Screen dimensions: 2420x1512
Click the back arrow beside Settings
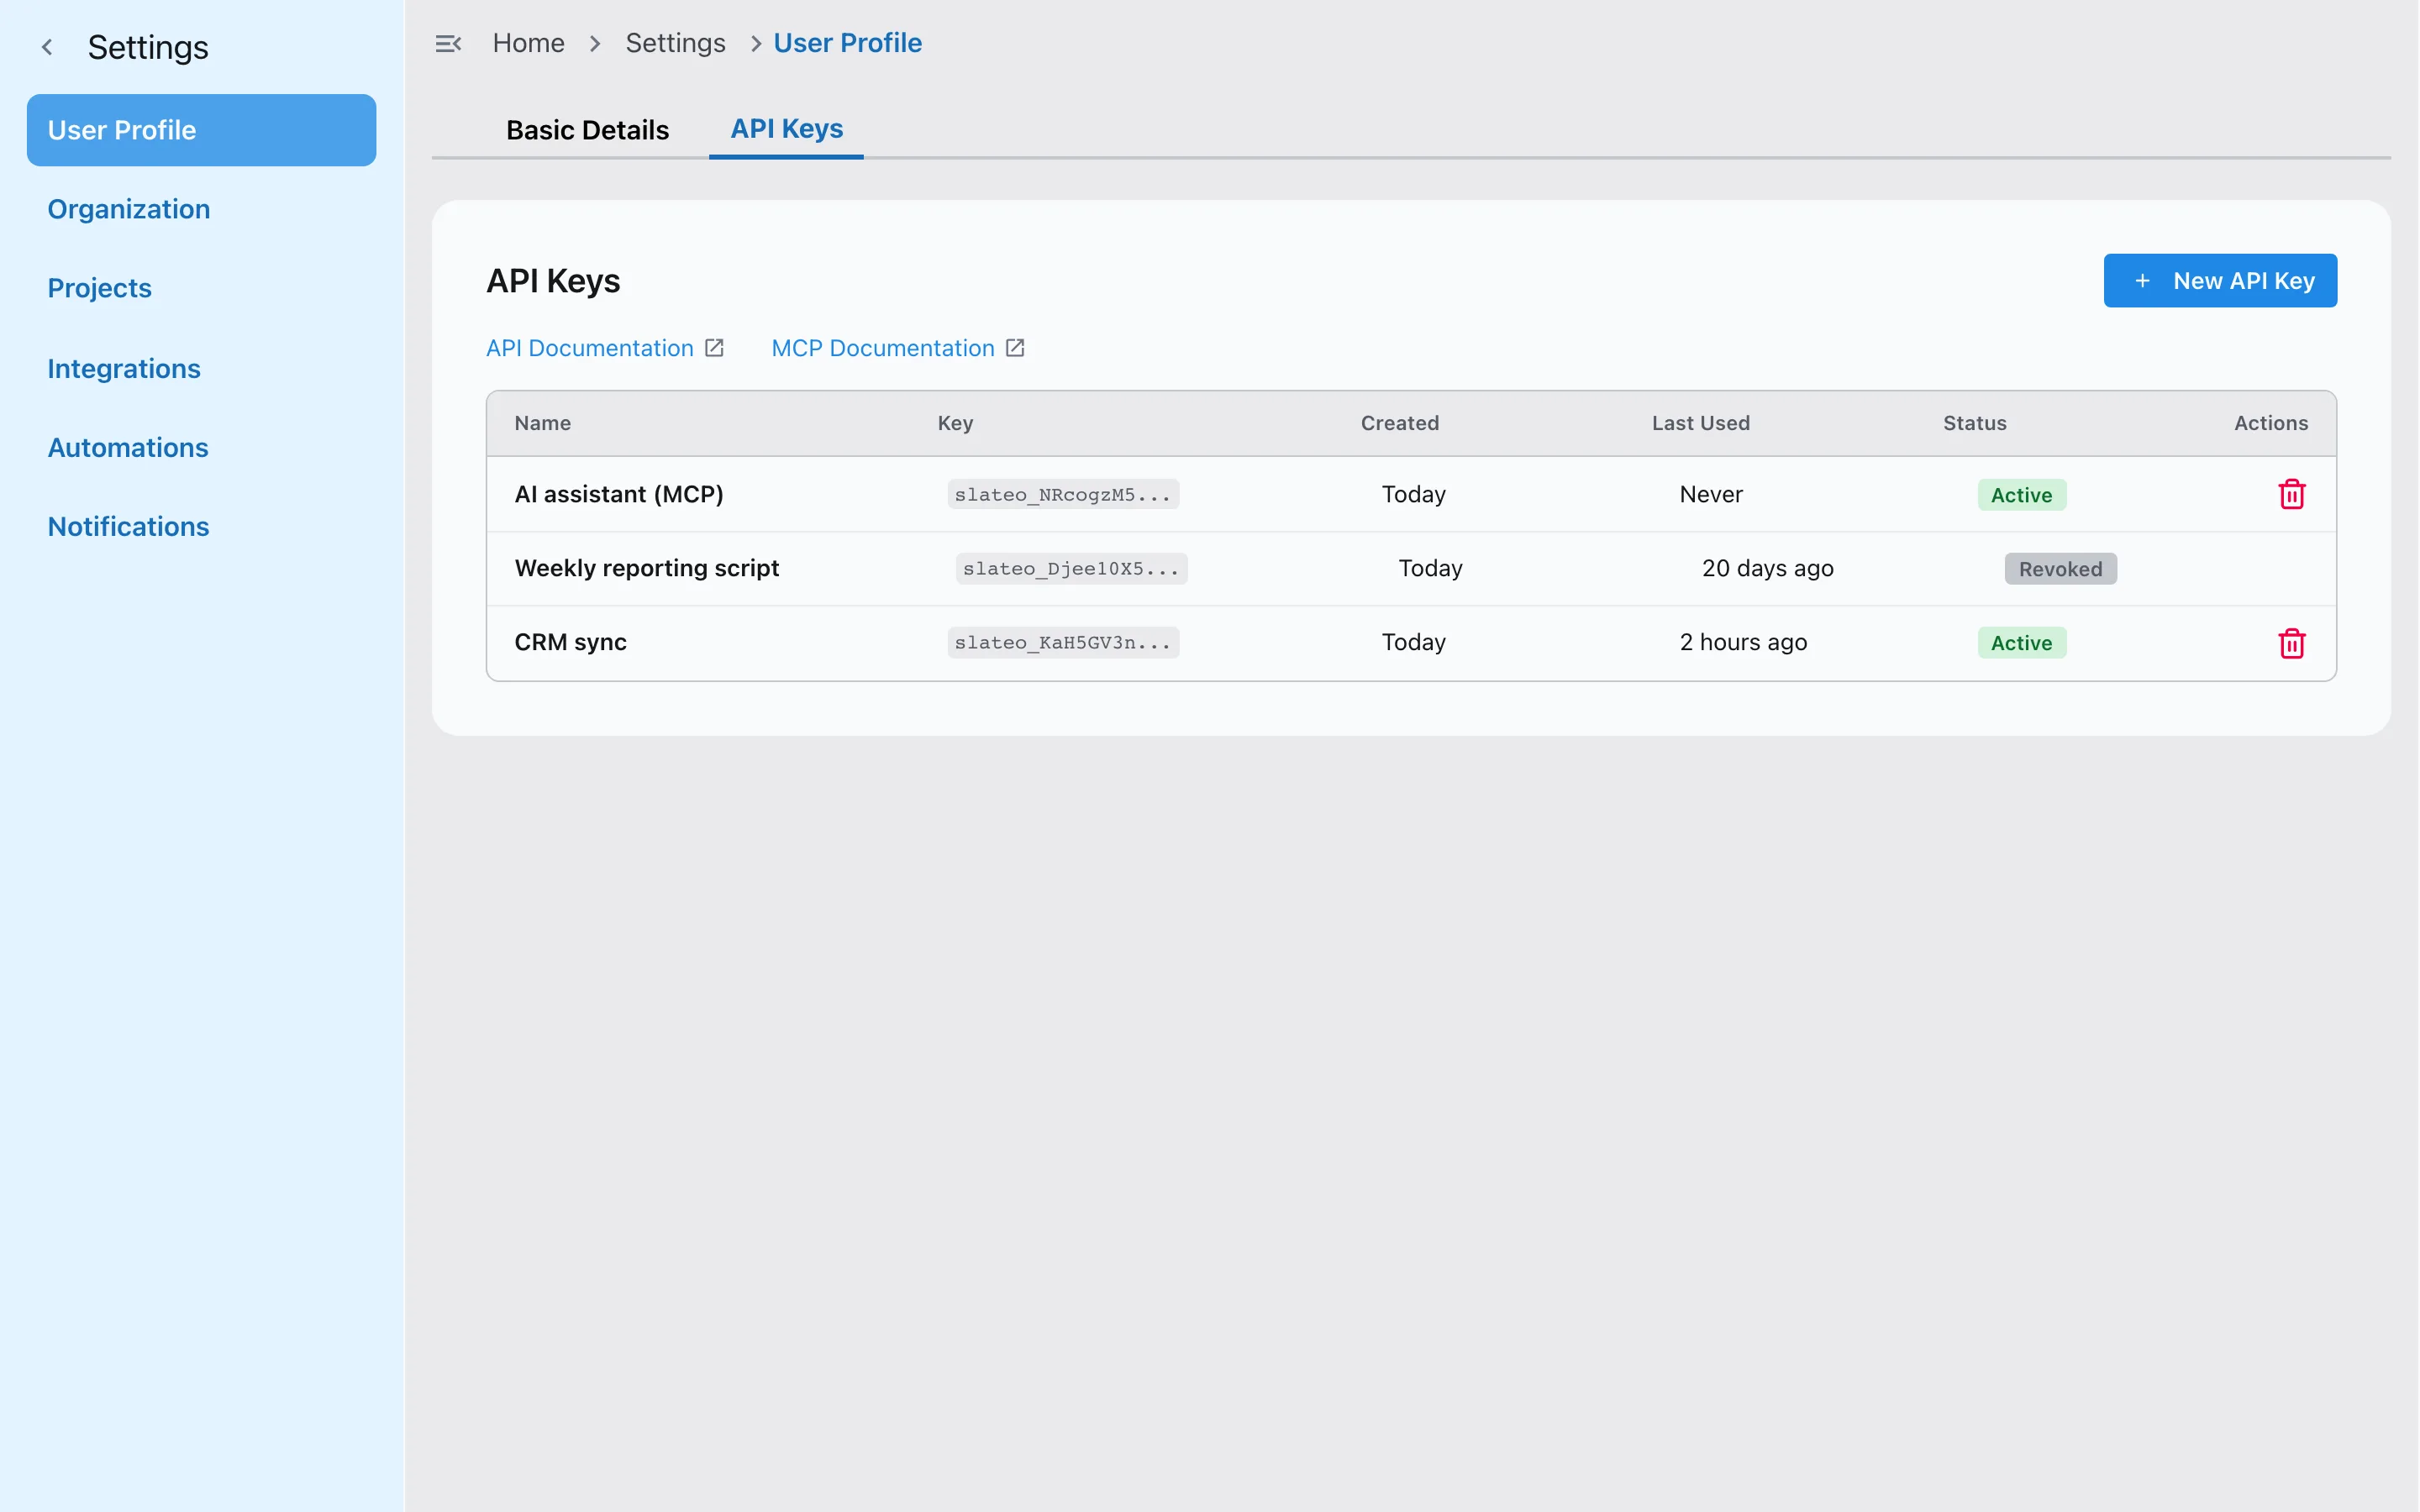47,47
